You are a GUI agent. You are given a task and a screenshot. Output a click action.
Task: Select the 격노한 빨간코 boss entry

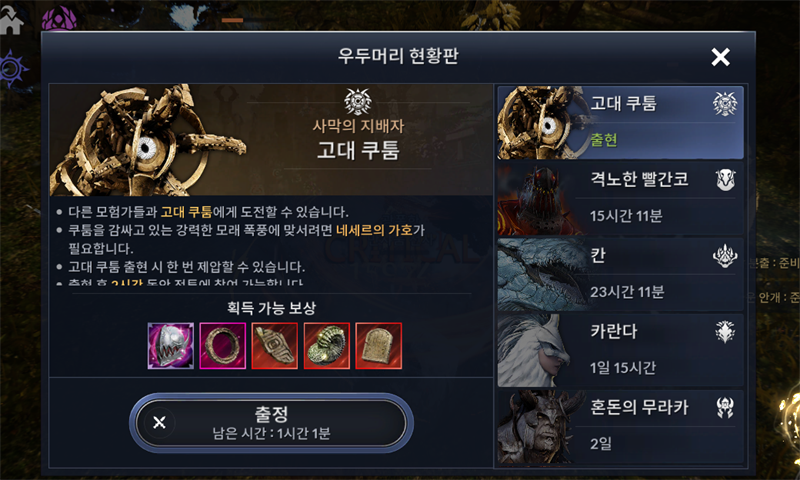[x=620, y=198]
